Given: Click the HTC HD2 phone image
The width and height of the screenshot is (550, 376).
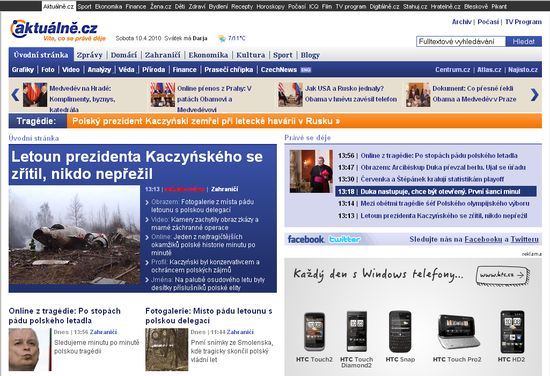Looking at the screenshot, I should click(512, 332).
